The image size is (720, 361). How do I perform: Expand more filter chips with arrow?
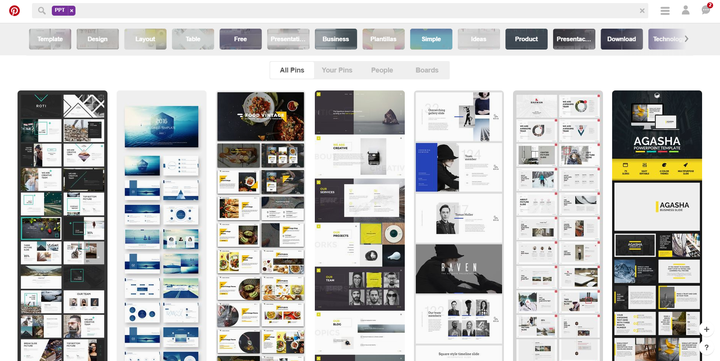click(686, 39)
